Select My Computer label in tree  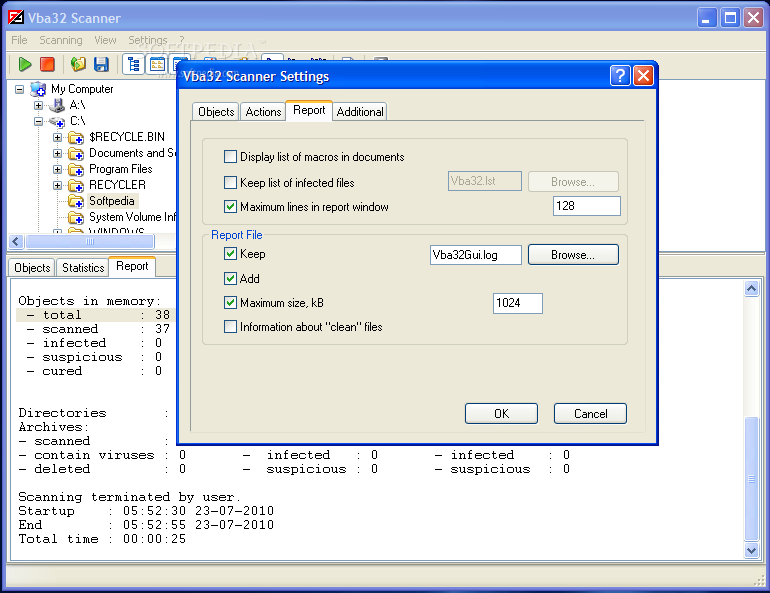[82, 89]
